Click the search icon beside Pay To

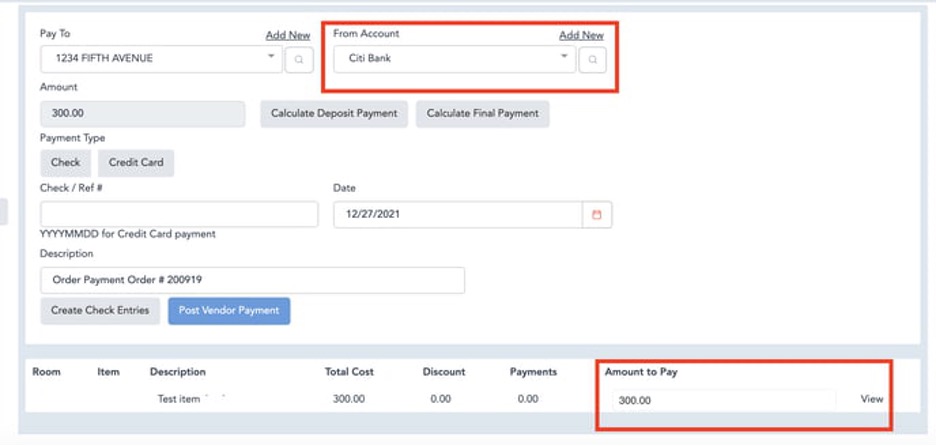click(x=299, y=60)
